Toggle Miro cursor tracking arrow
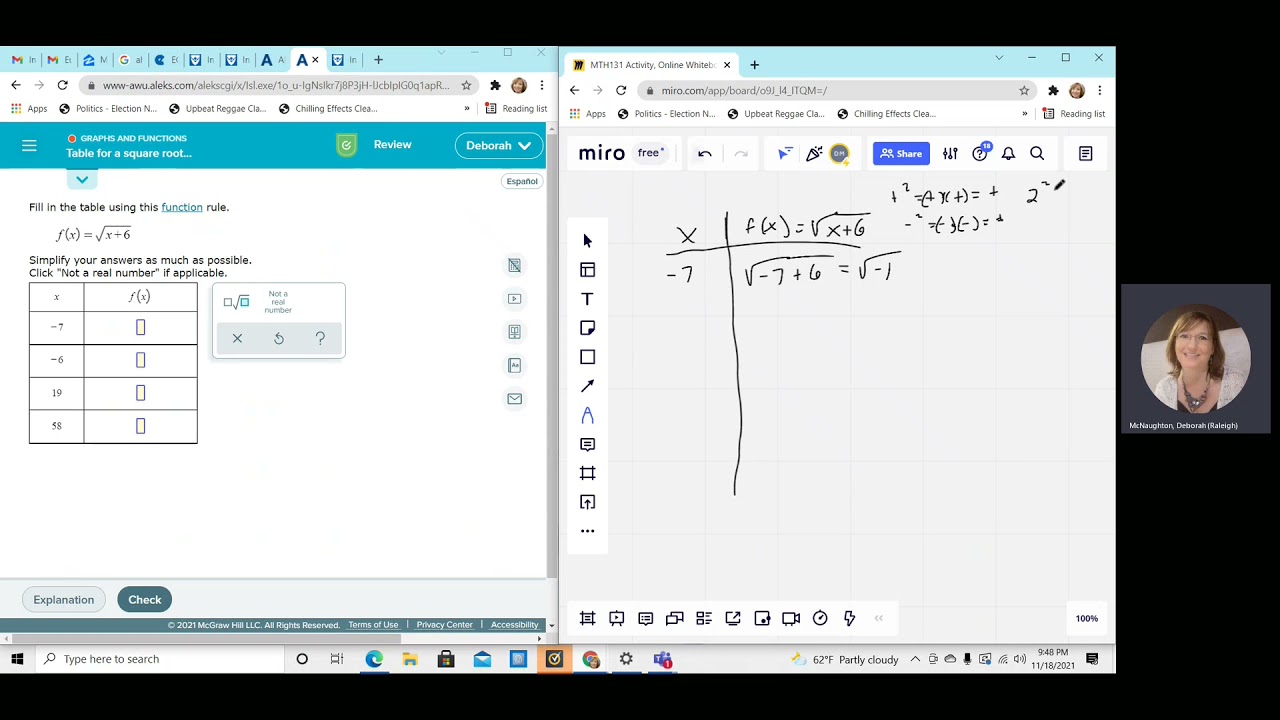Viewport: 1280px width, 720px height. pos(785,154)
